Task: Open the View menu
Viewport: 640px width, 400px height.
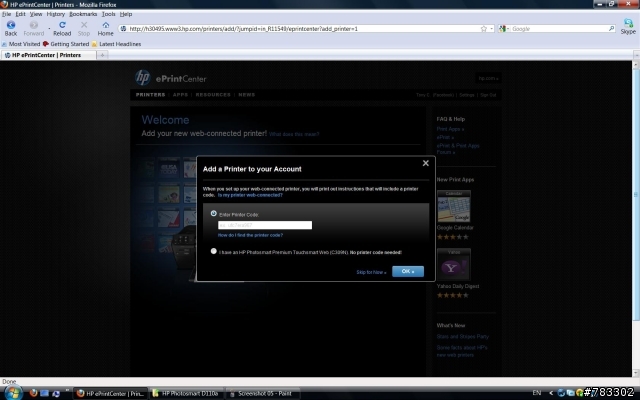Action: 36,14
